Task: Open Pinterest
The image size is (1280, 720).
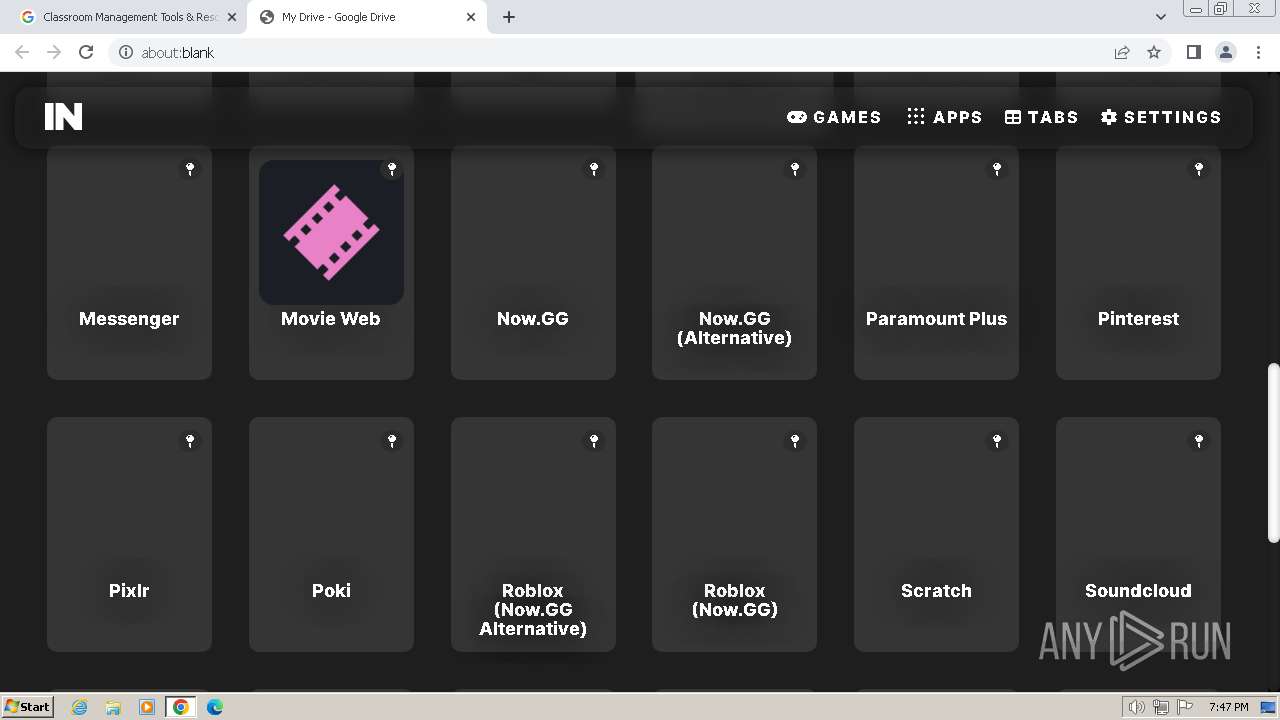Action: [1138, 262]
